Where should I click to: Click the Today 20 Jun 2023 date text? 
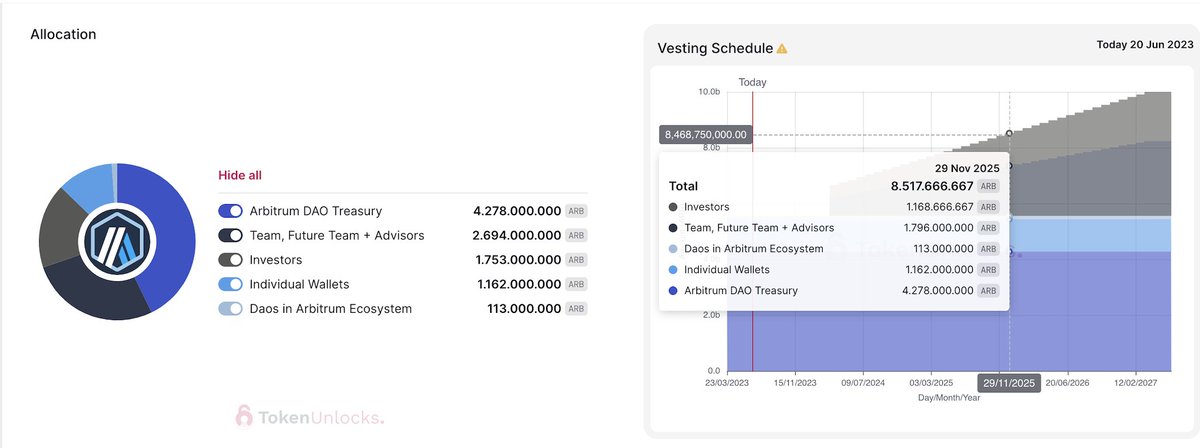(1145, 44)
